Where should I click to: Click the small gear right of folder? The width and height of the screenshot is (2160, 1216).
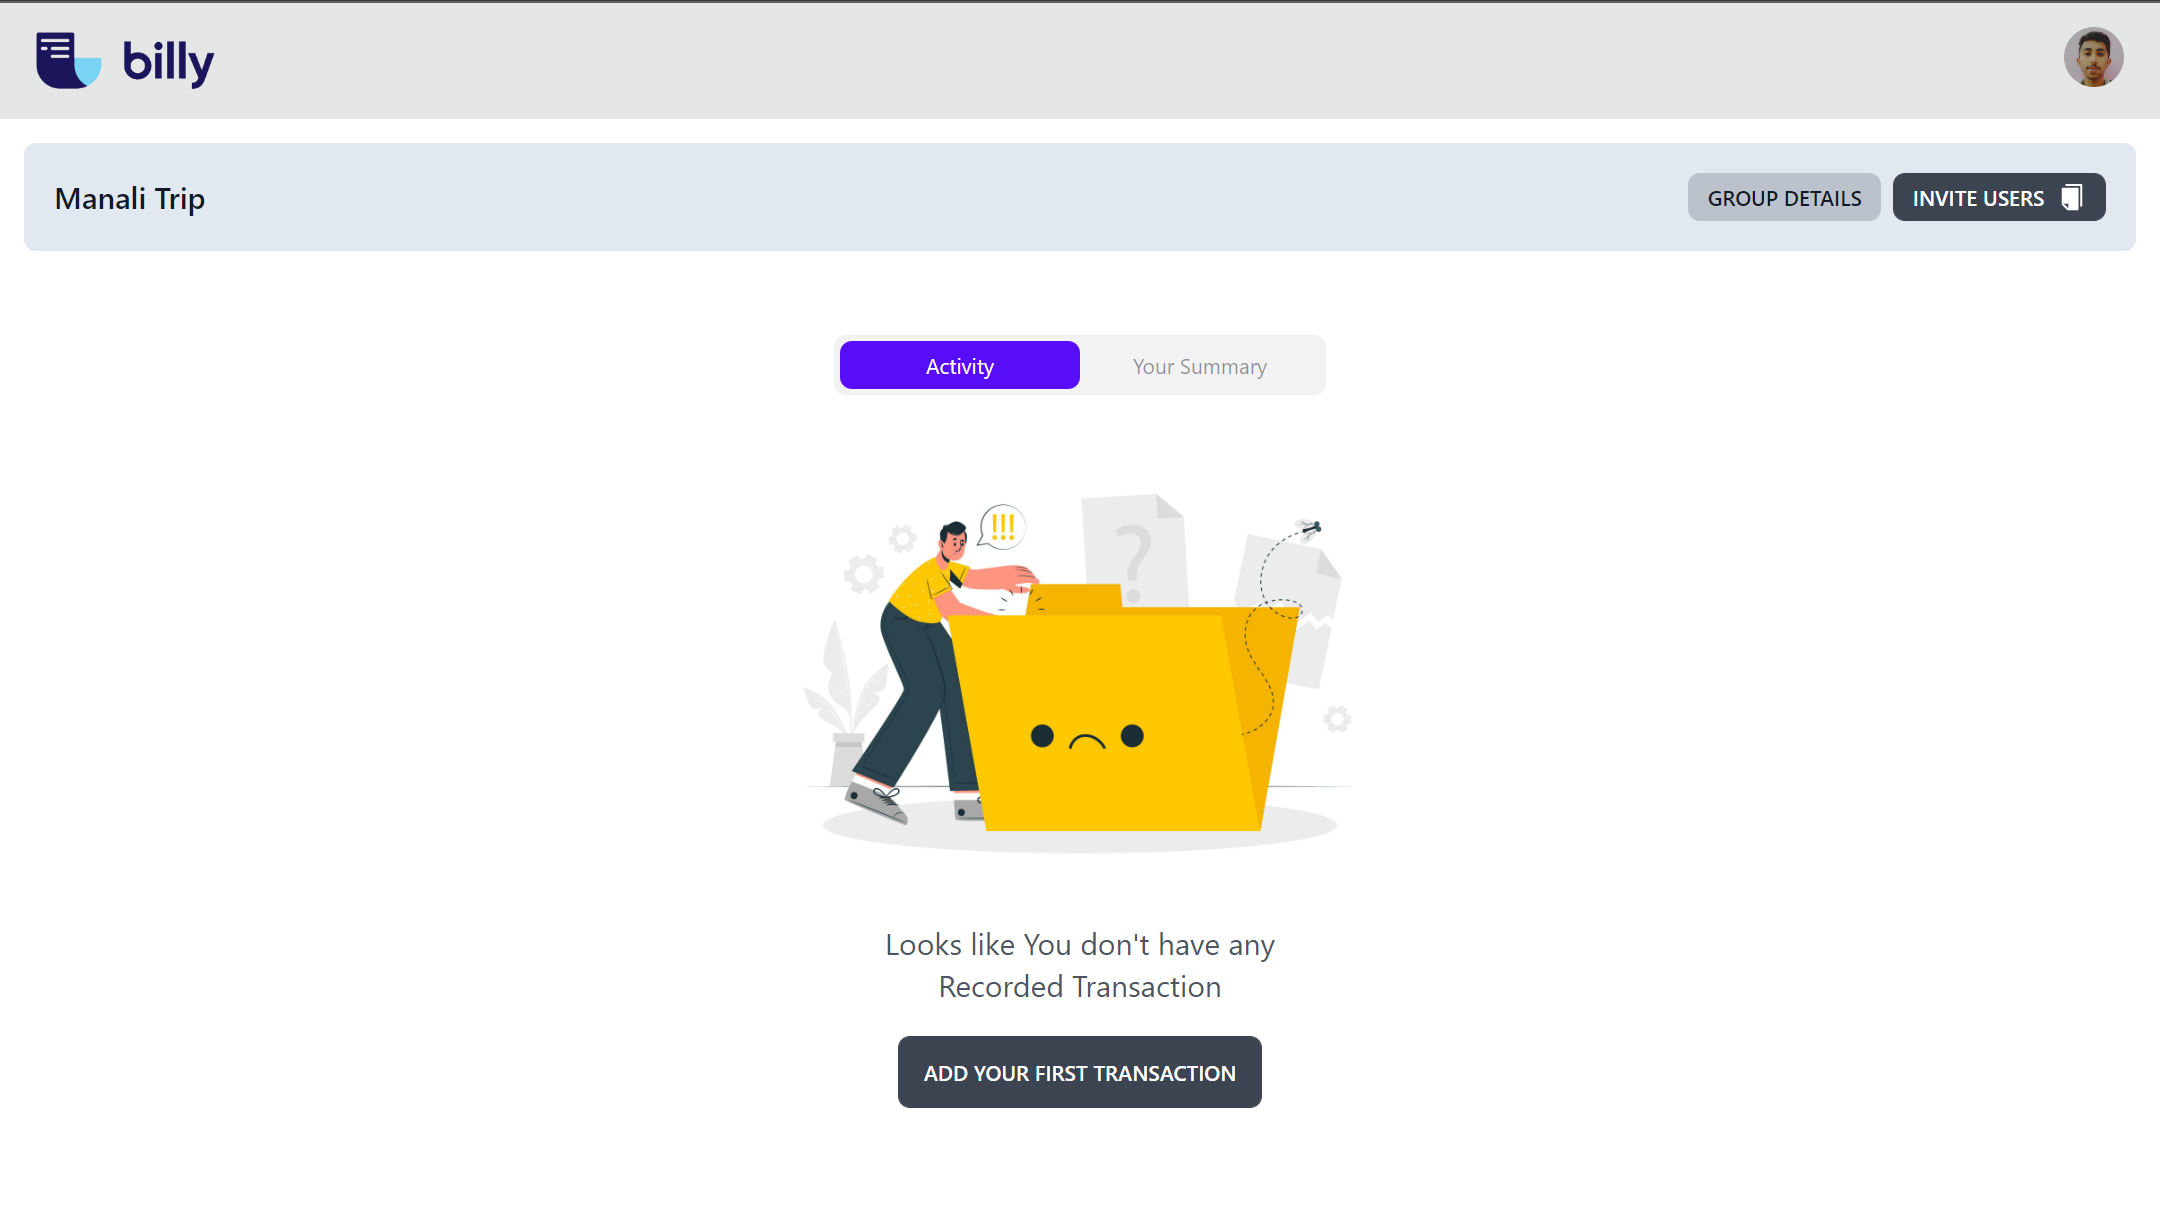1337,719
